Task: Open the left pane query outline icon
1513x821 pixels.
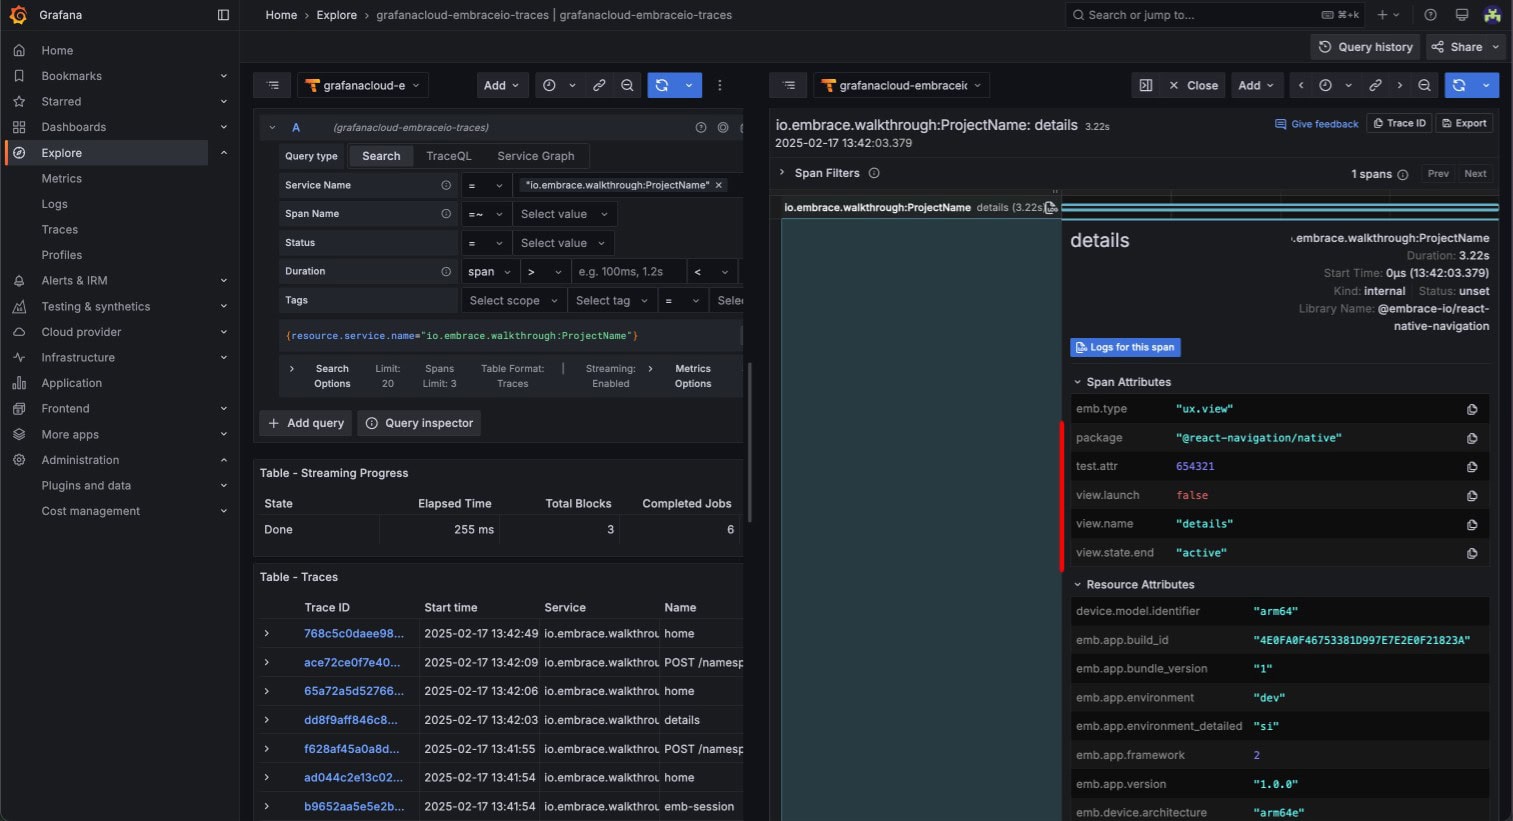Action: tap(272, 86)
